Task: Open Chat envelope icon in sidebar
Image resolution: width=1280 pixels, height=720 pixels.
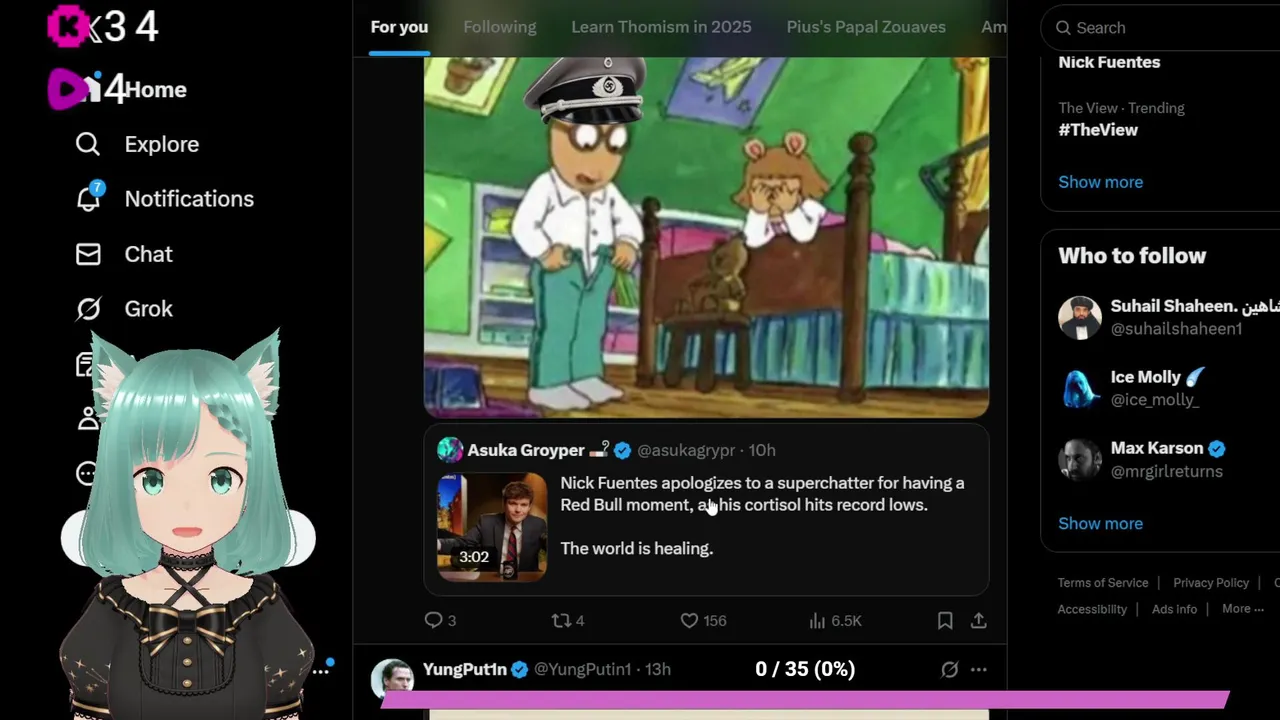Action: tap(88, 254)
